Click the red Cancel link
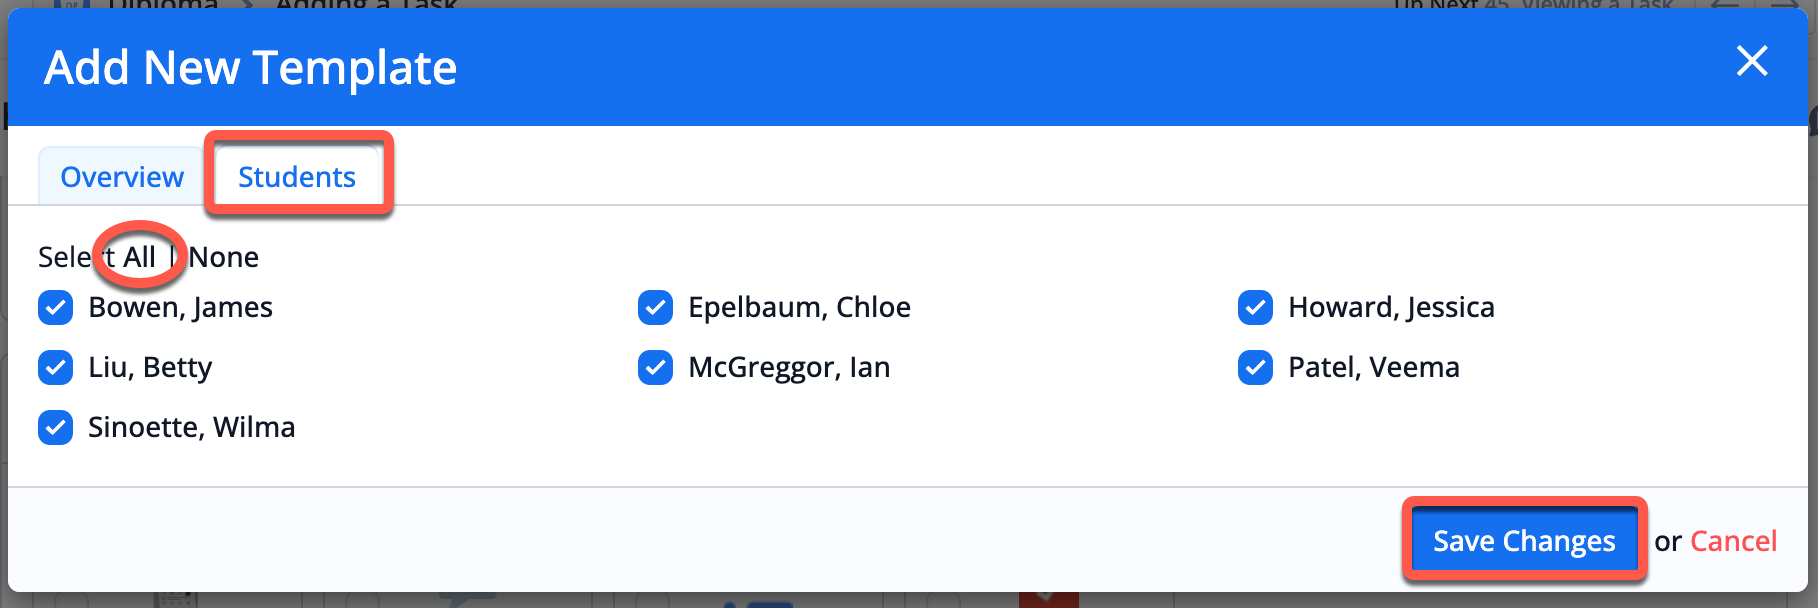This screenshot has width=1818, height=608. [x=1733, y=541]
